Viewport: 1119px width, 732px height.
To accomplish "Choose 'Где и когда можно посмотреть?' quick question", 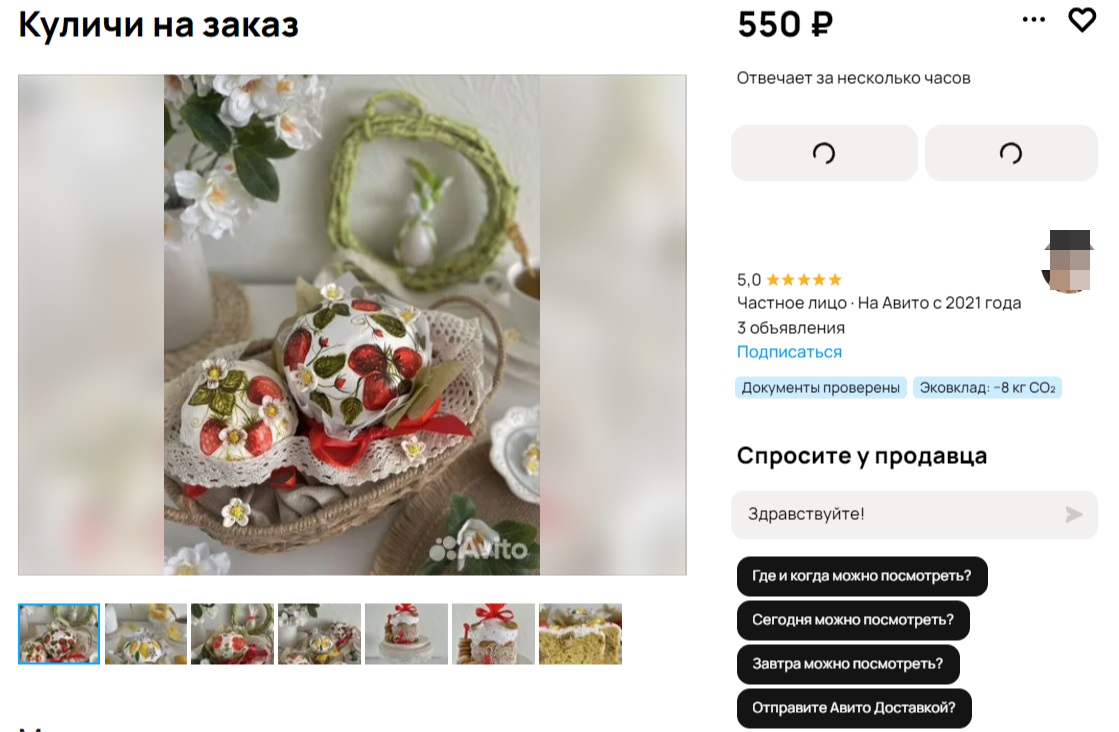I will [862, 576].
